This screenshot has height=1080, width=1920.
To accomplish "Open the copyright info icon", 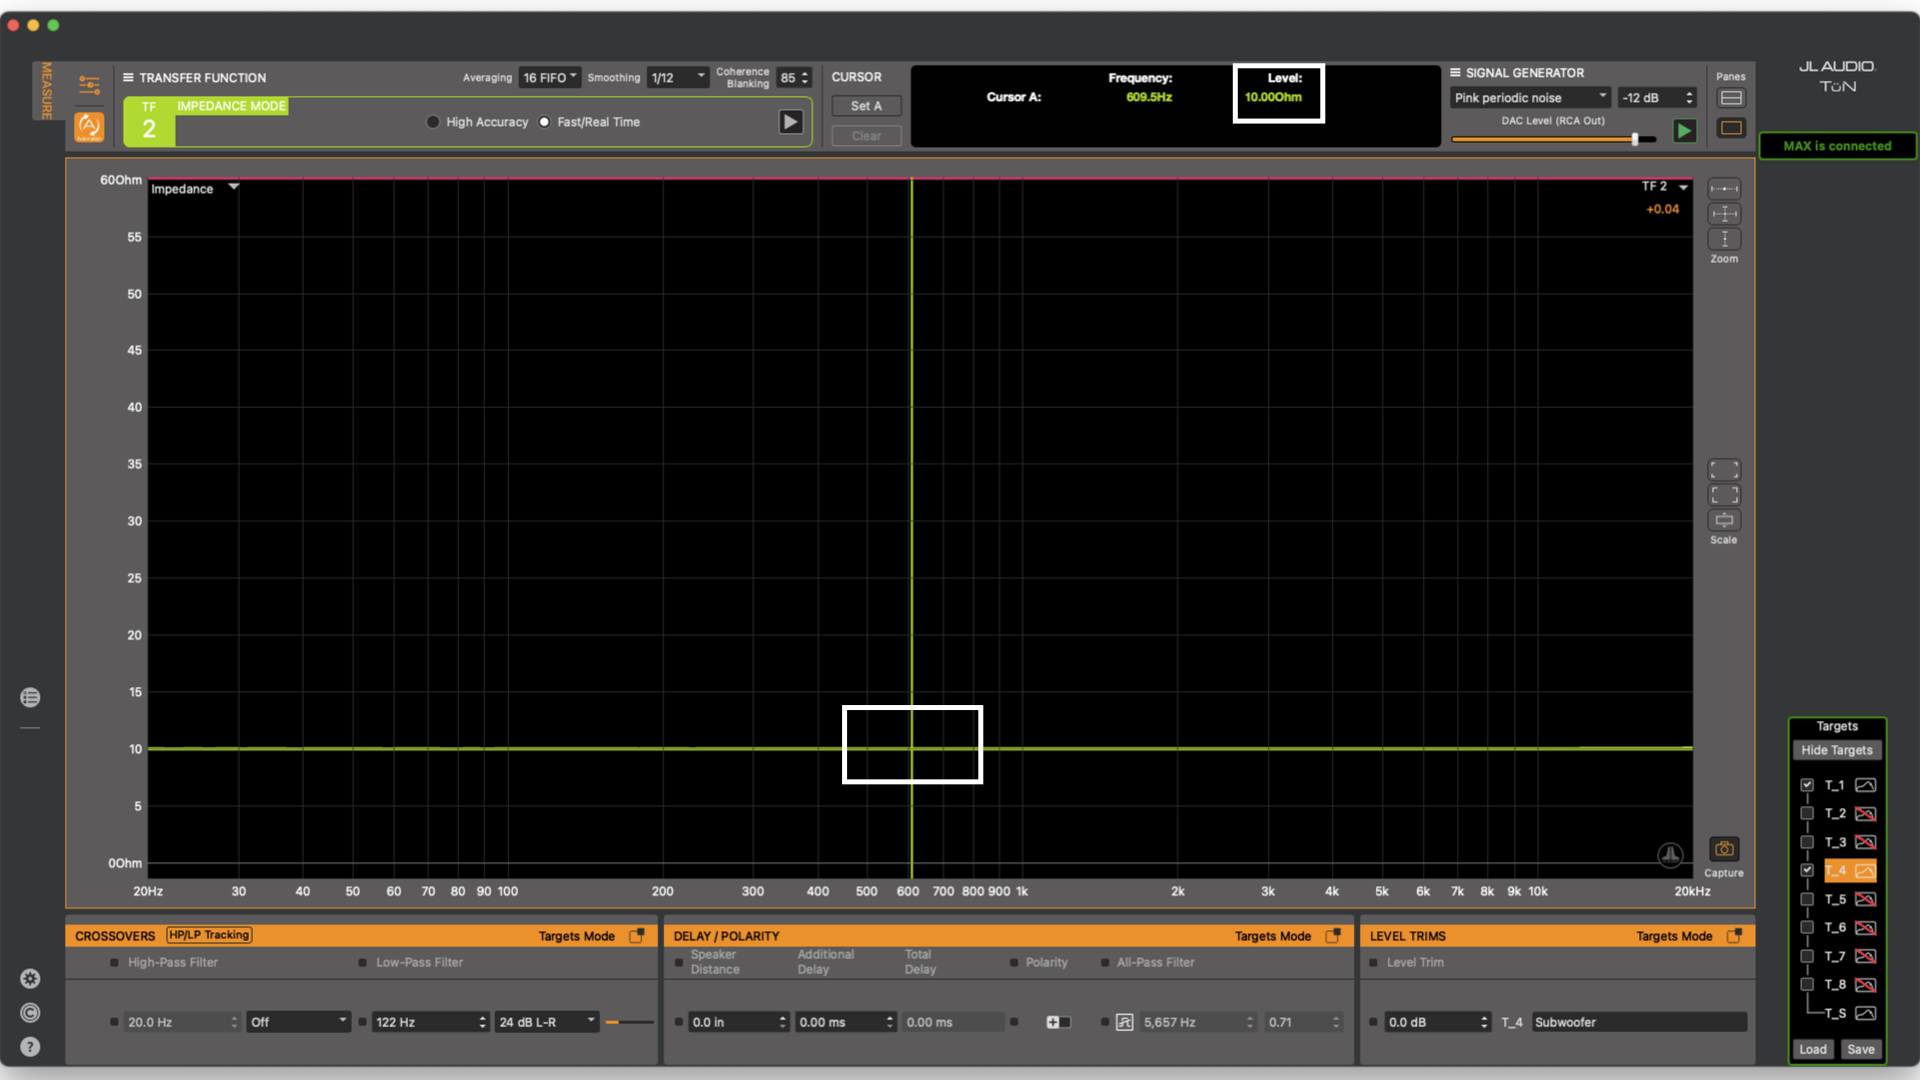I will pyautogui.click(x=30, y=1013).
